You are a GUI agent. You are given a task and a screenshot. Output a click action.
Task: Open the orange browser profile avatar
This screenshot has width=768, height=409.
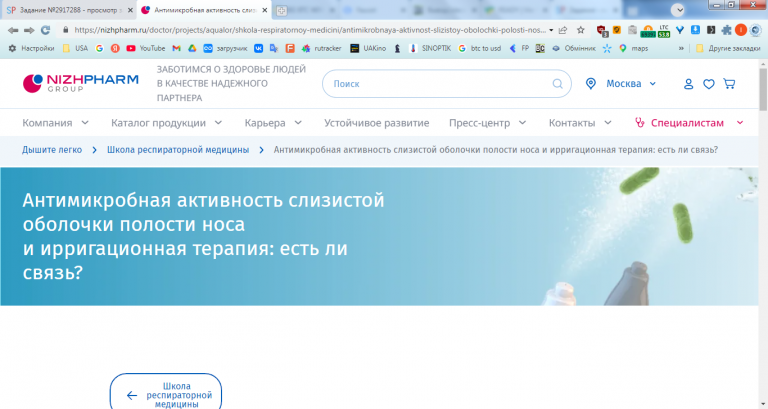pos(741,30)
